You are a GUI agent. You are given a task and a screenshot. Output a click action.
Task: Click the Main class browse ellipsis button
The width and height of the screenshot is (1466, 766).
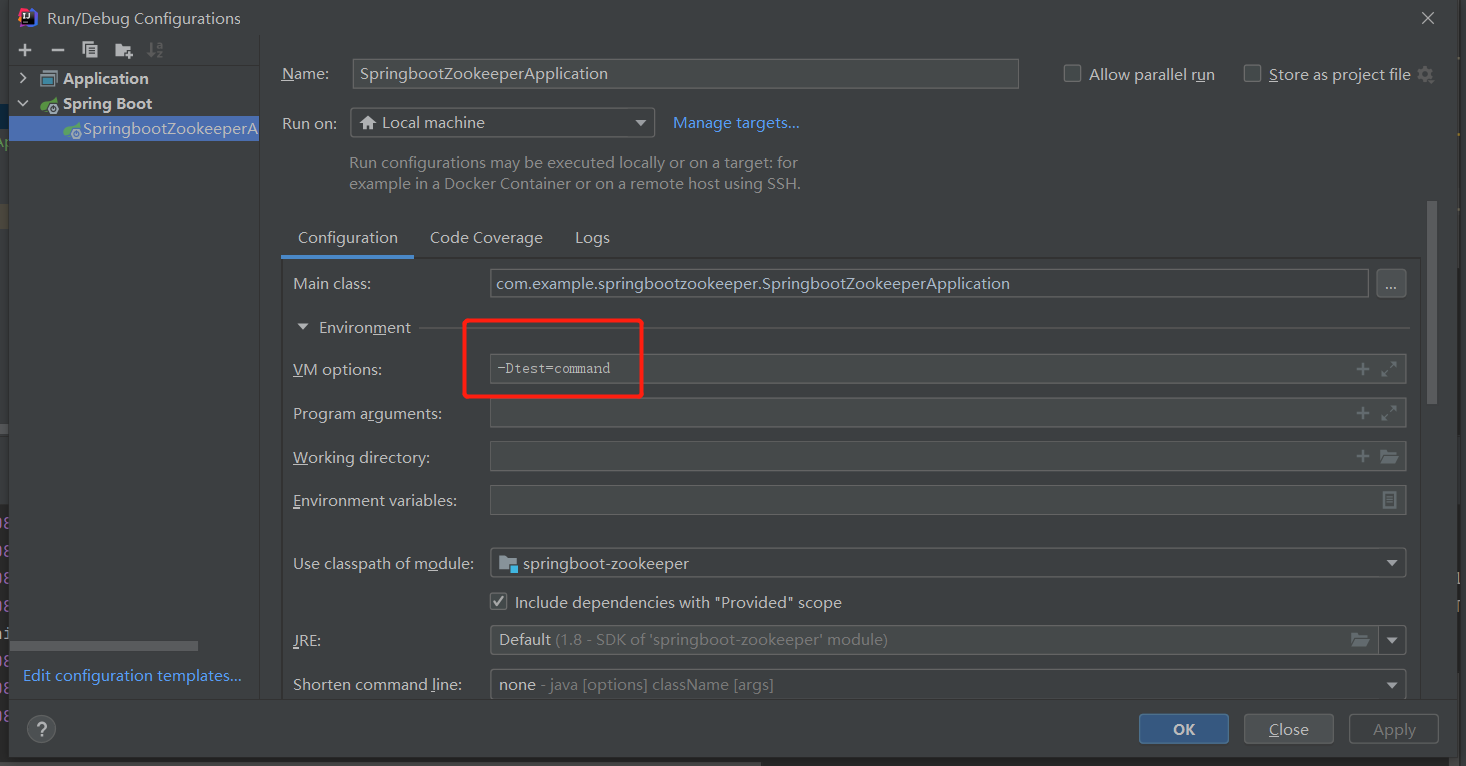pos(1391,284)
